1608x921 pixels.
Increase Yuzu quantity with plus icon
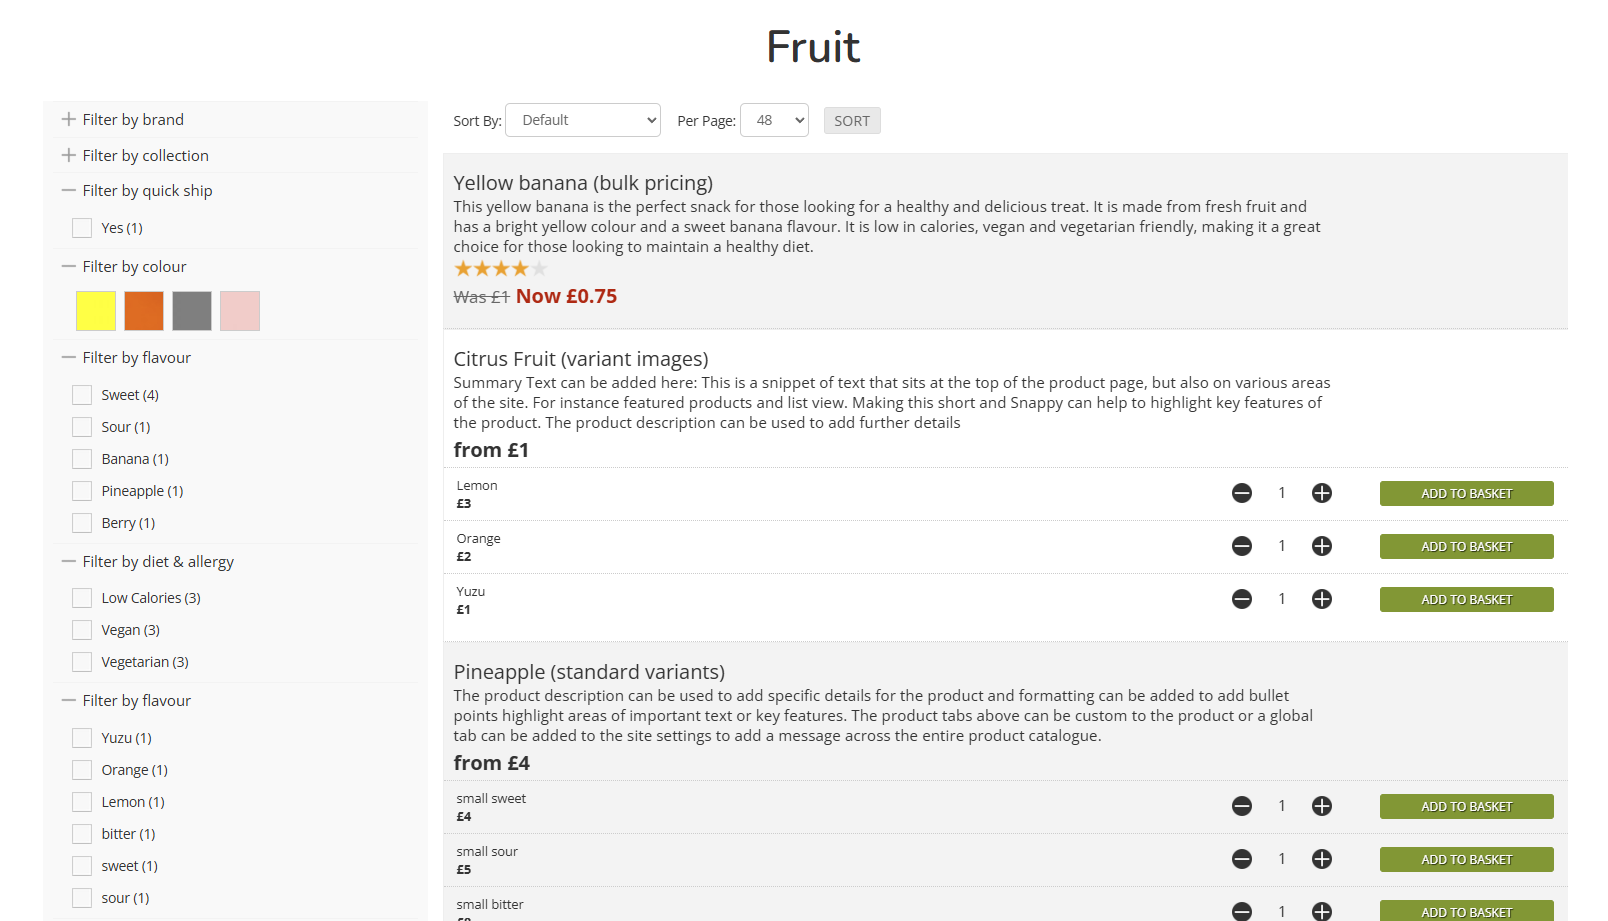pos(1321,599)
